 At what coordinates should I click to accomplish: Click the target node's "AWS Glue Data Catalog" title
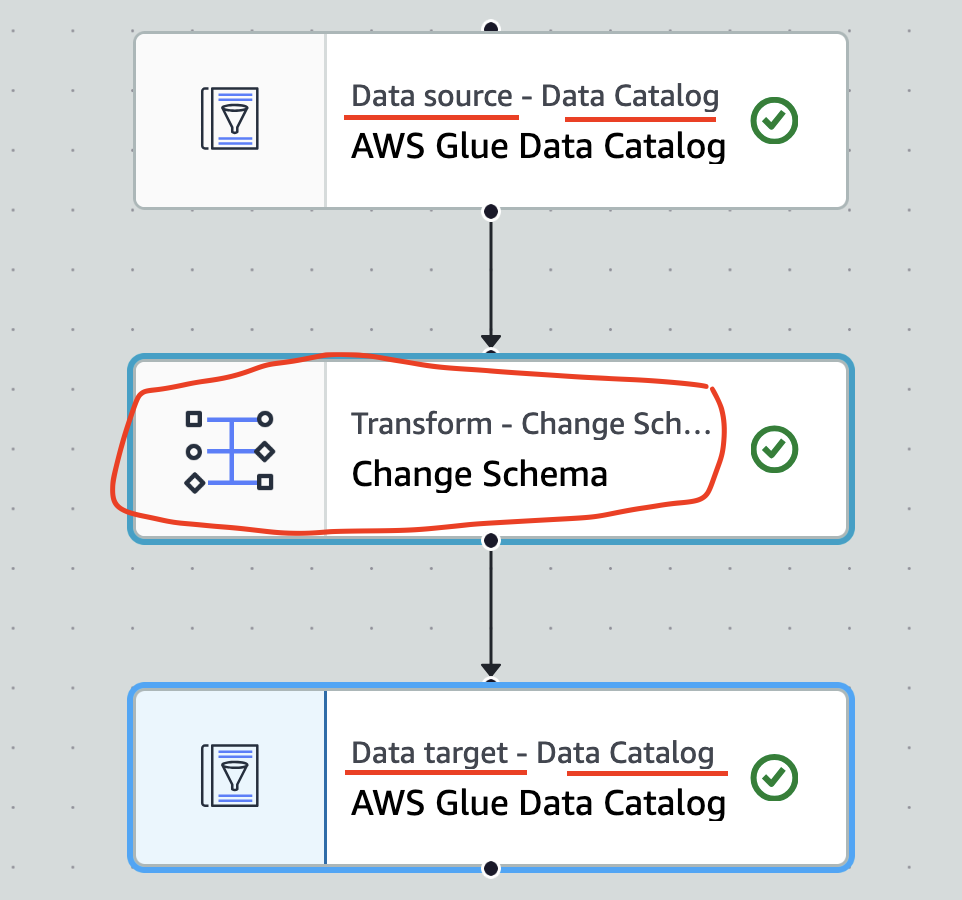pyautogui.click(x=538, y=803)
